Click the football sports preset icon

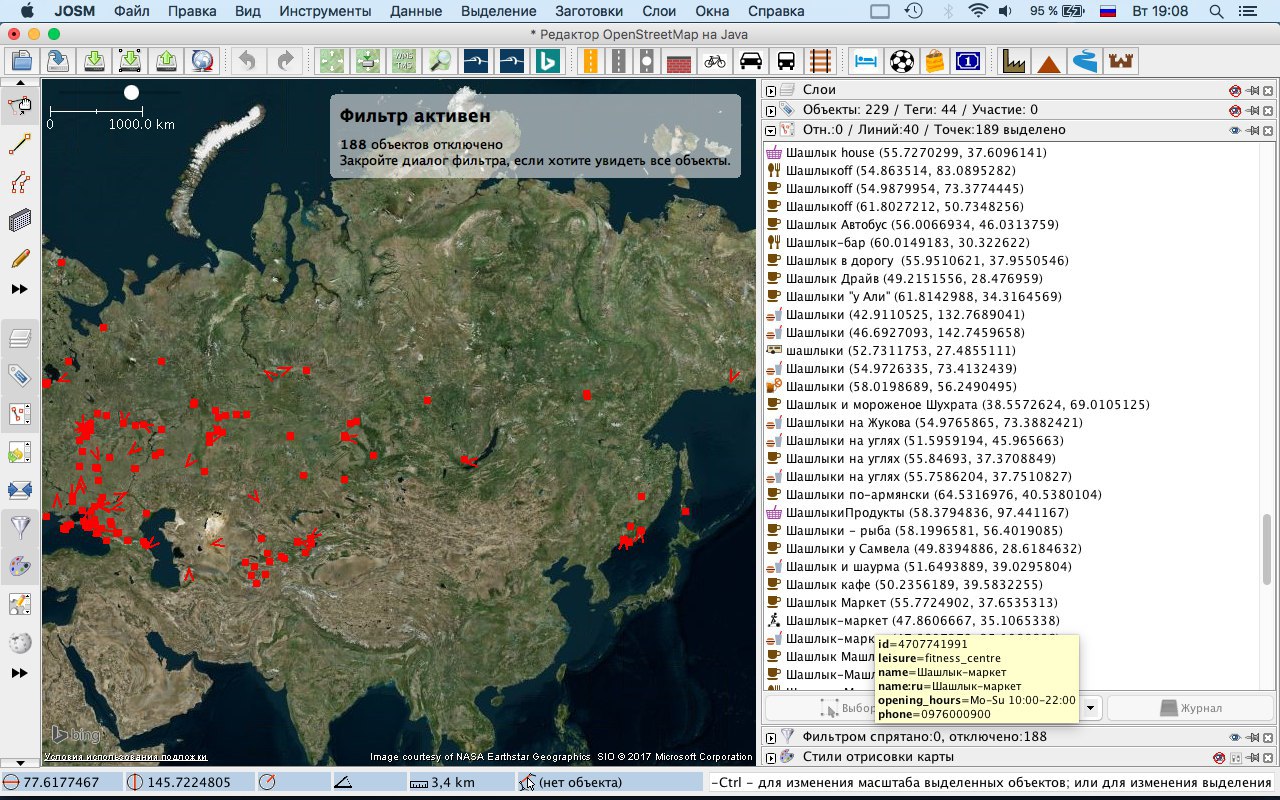point(901,61)
